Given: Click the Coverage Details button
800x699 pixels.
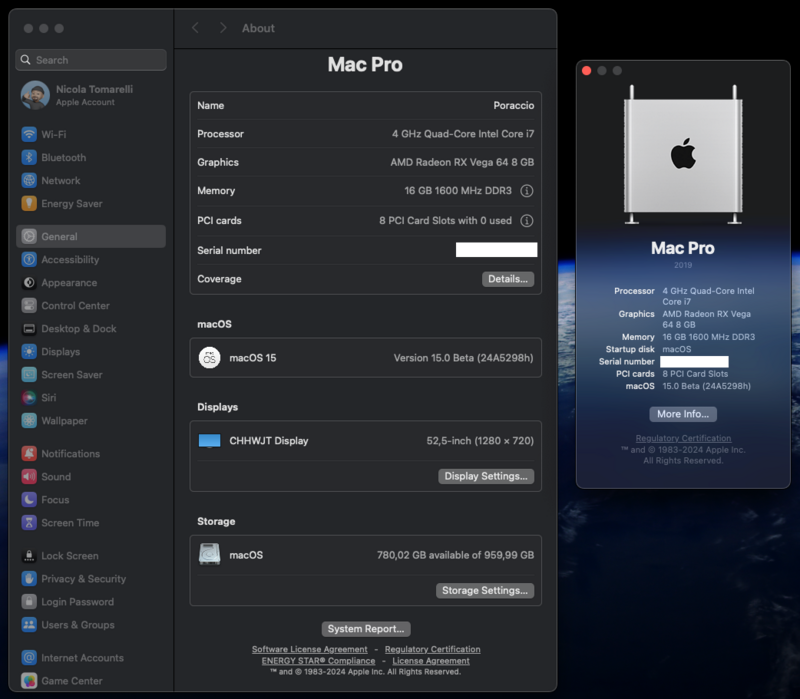Looking at the screenshot, I should (x=507, y=279).
